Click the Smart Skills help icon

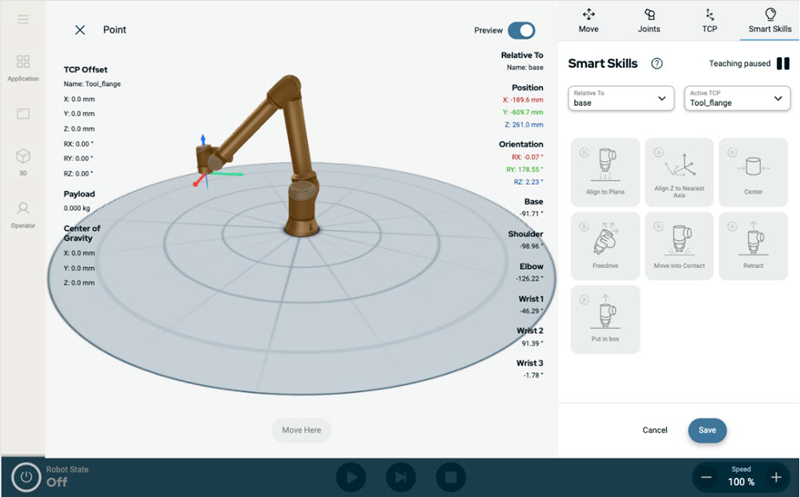coord(657,64)
